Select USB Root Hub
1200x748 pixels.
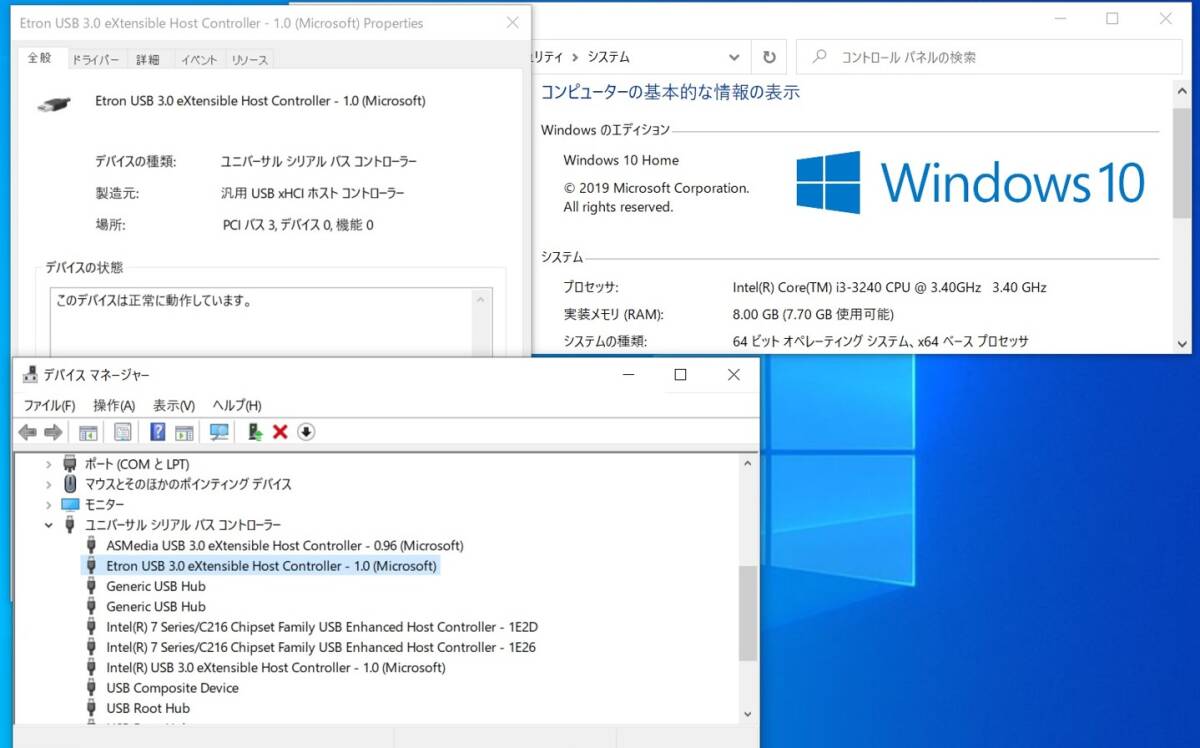[148, 708]
